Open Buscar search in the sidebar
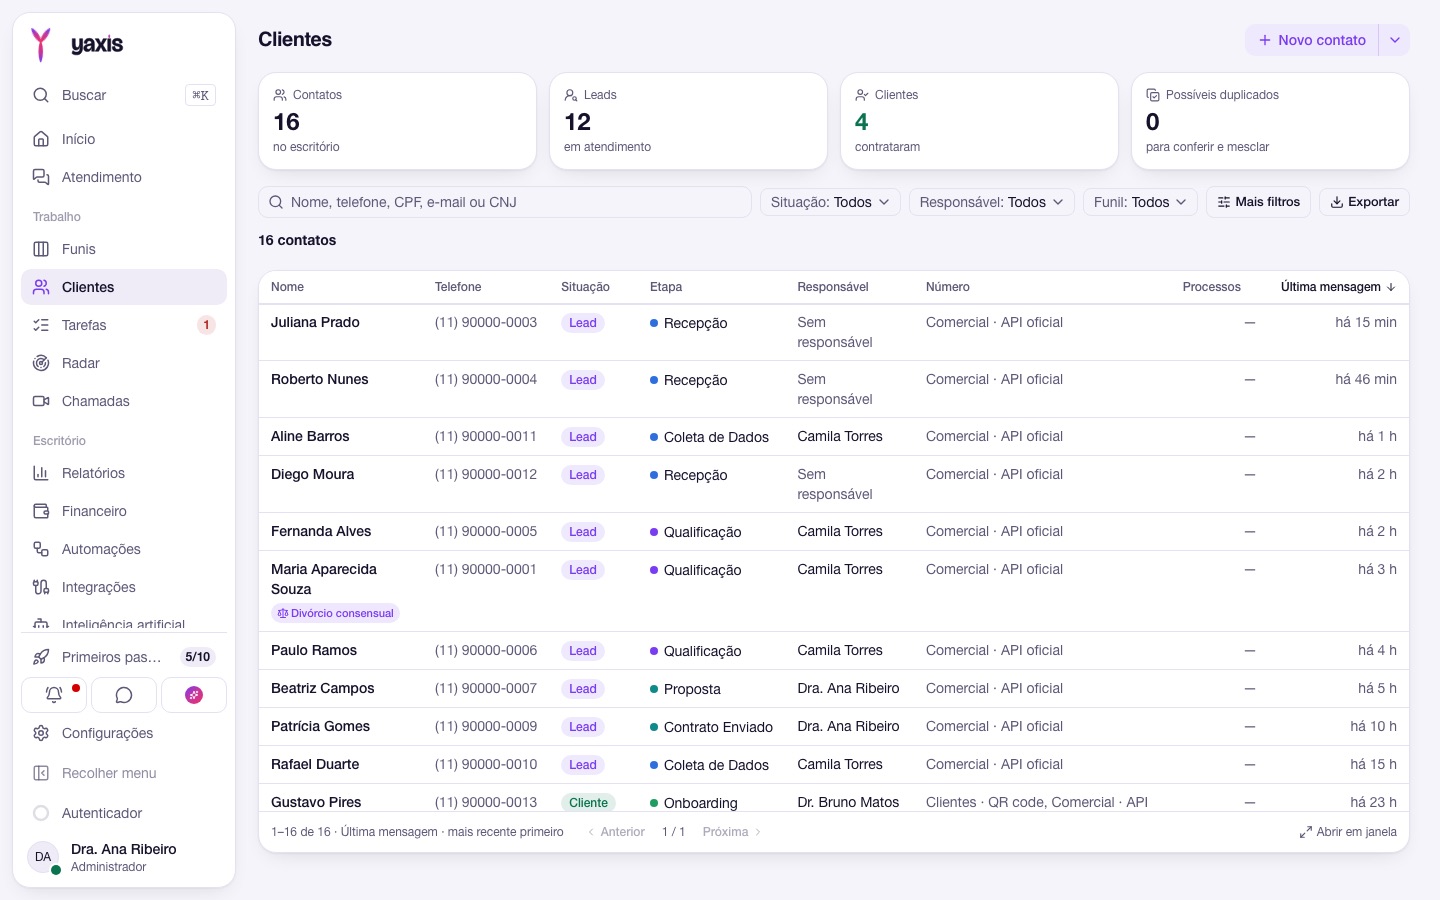This screenshot has width=1440, height=900. (x=124, y=95)
